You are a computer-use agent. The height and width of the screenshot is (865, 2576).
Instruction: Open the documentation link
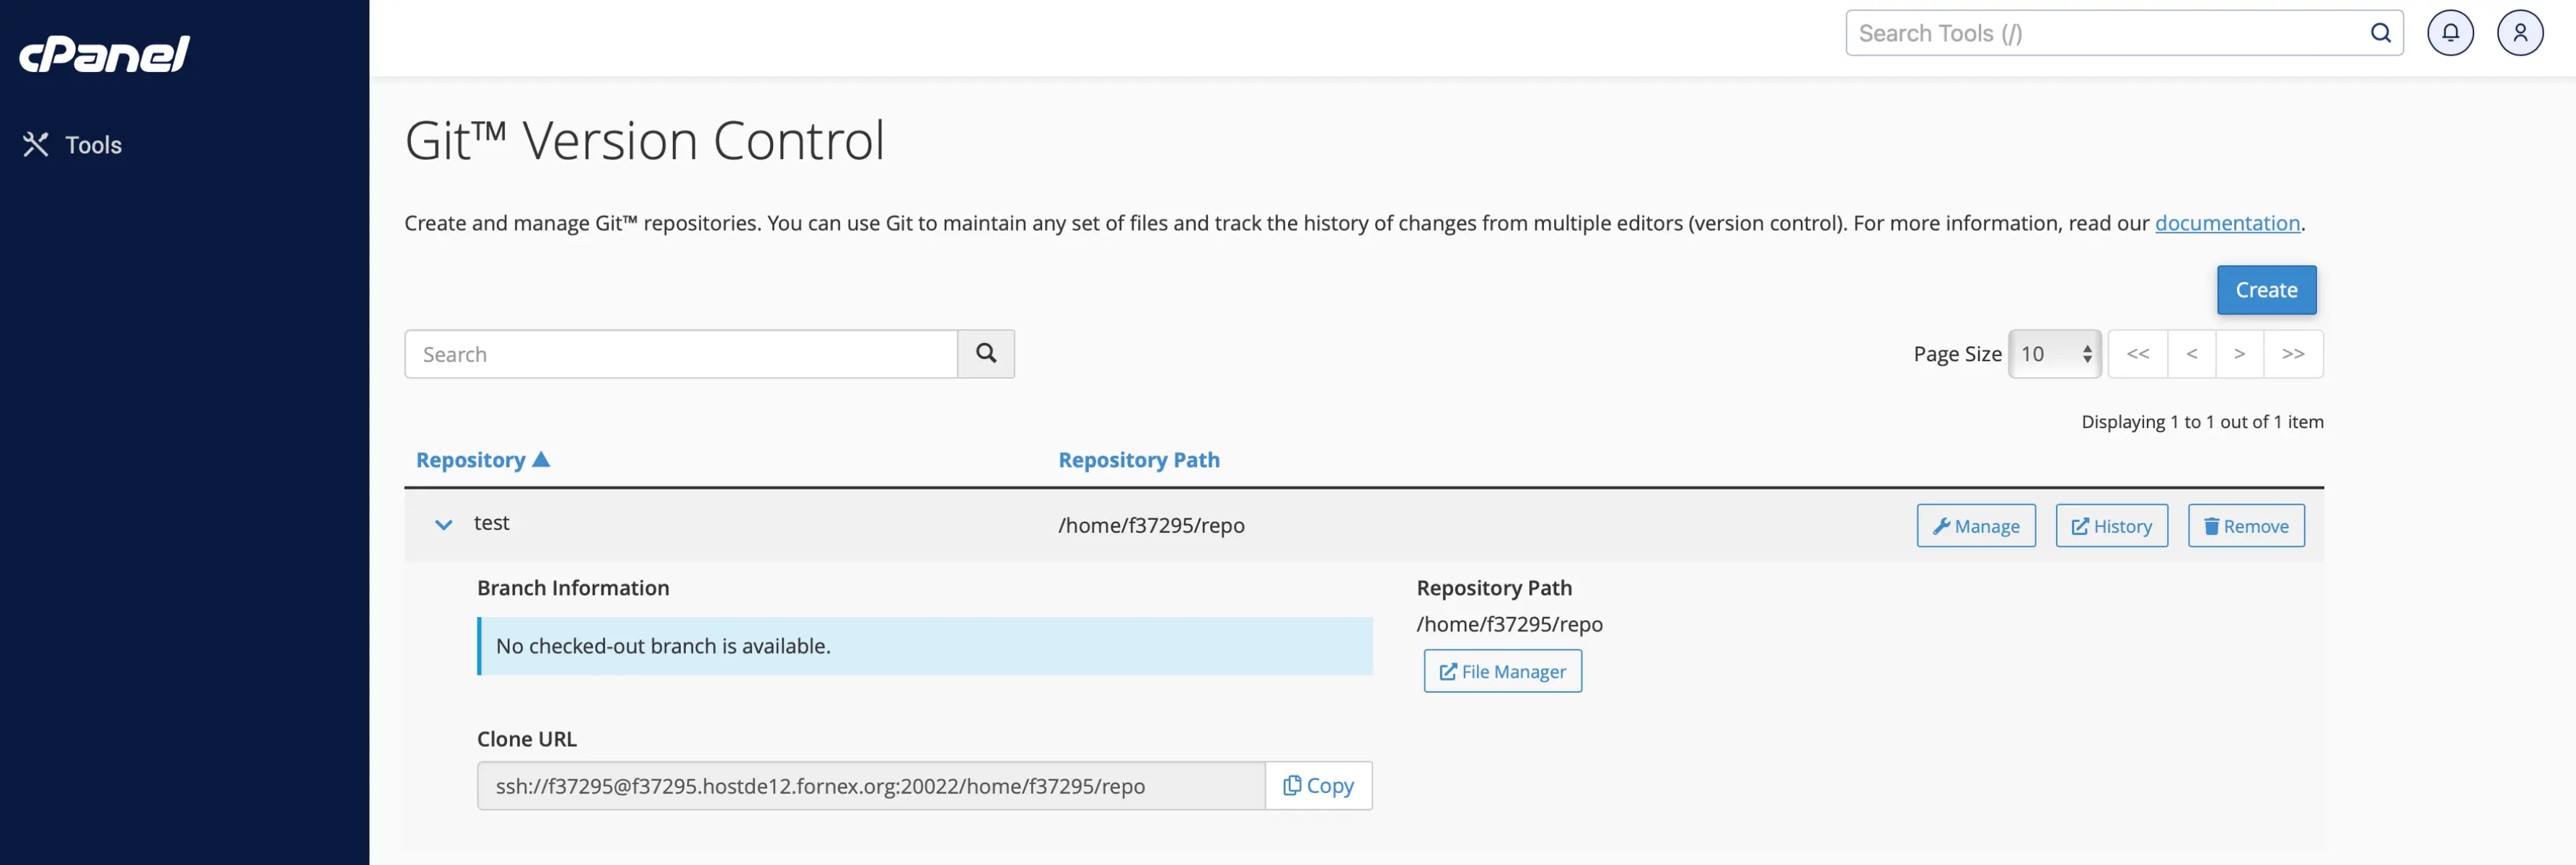pos(2227,223)
